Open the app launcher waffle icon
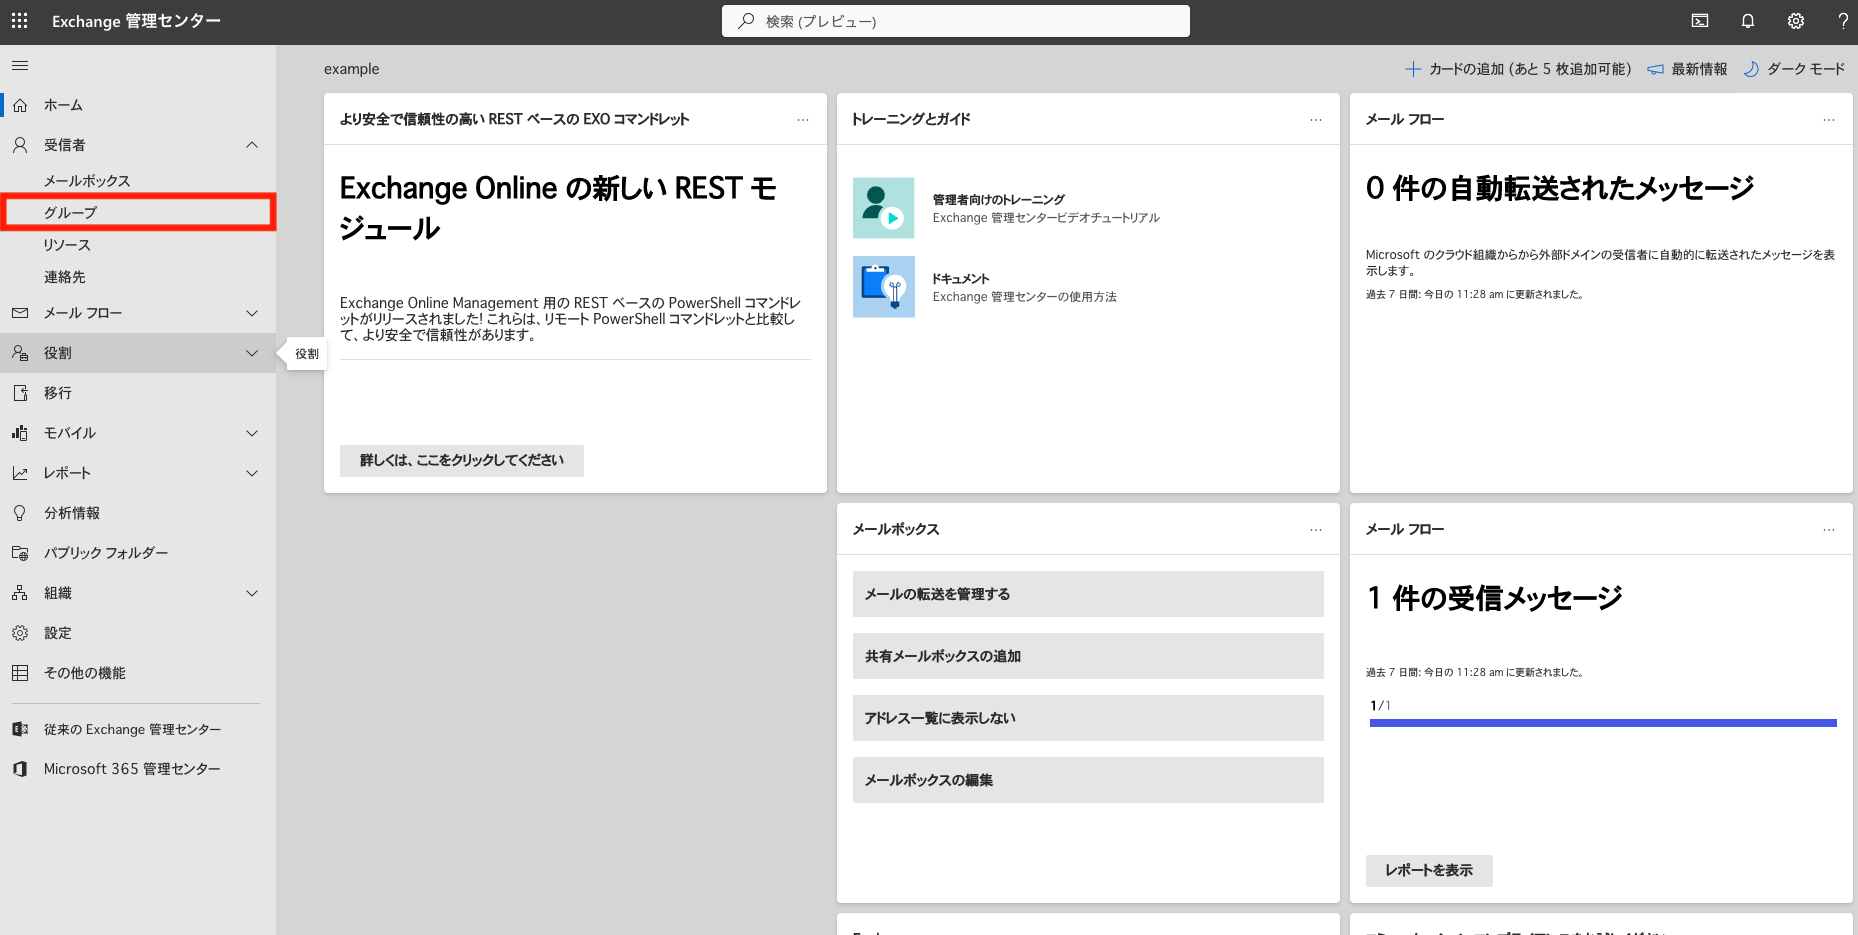 (20, 20)
